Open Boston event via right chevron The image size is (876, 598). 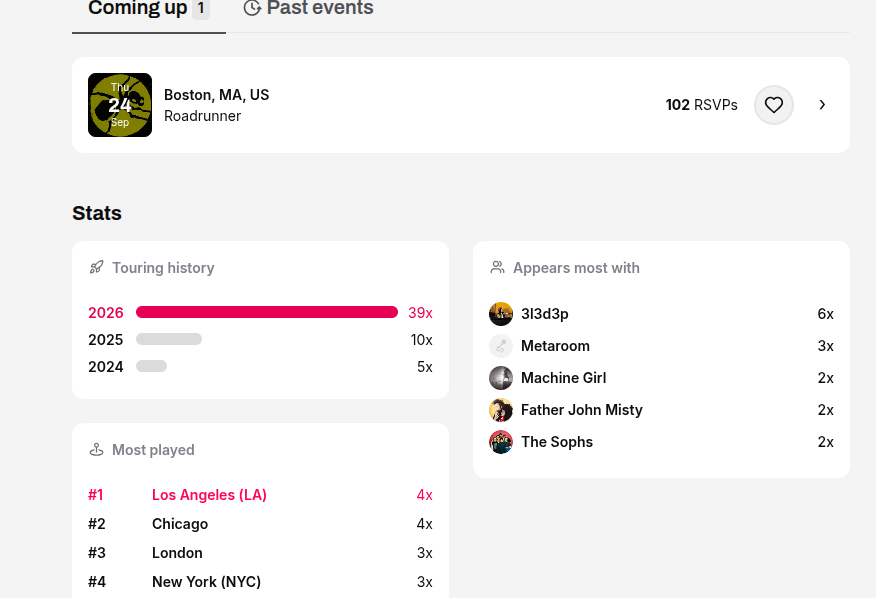point(822,105)
